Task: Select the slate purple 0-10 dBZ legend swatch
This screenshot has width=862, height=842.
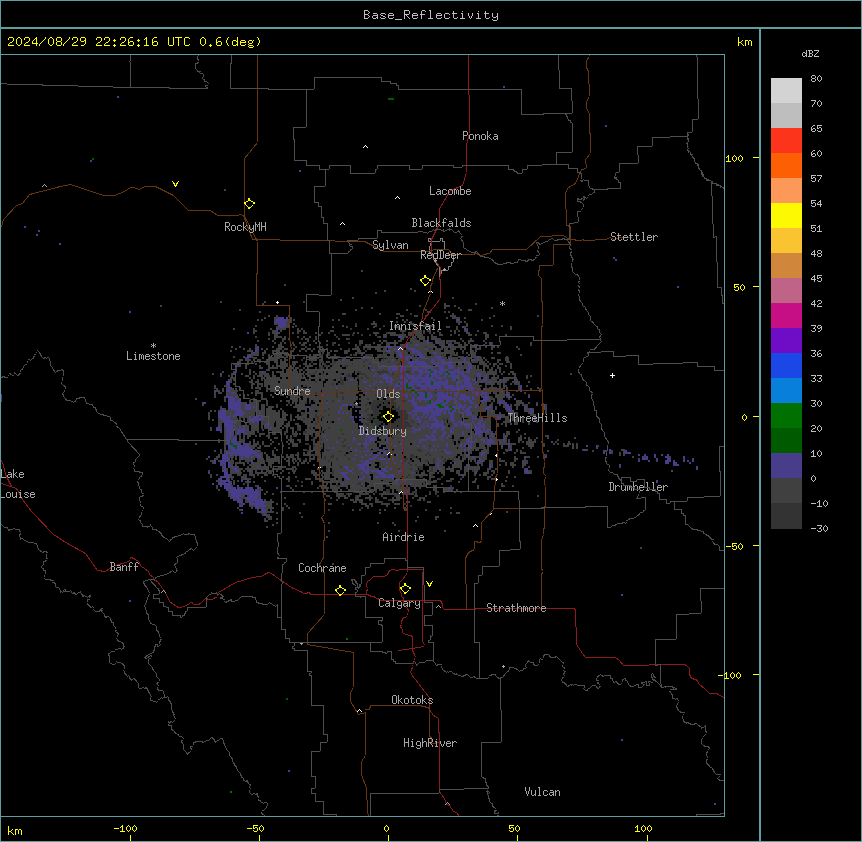Action: (x=786, y=466)
